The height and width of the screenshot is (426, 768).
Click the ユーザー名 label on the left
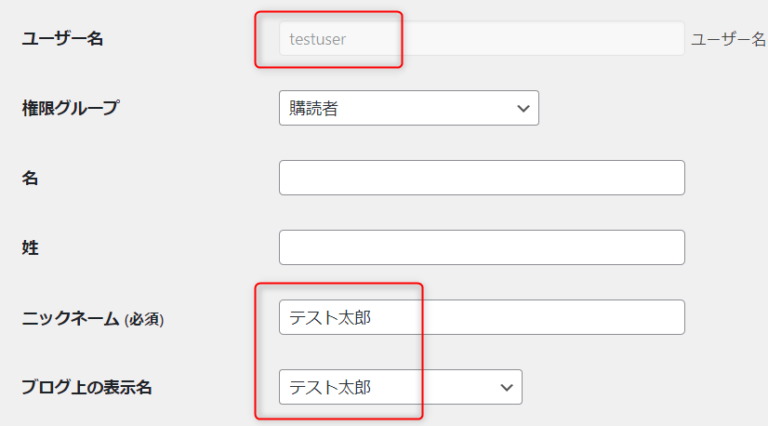(x=62, y=38)
